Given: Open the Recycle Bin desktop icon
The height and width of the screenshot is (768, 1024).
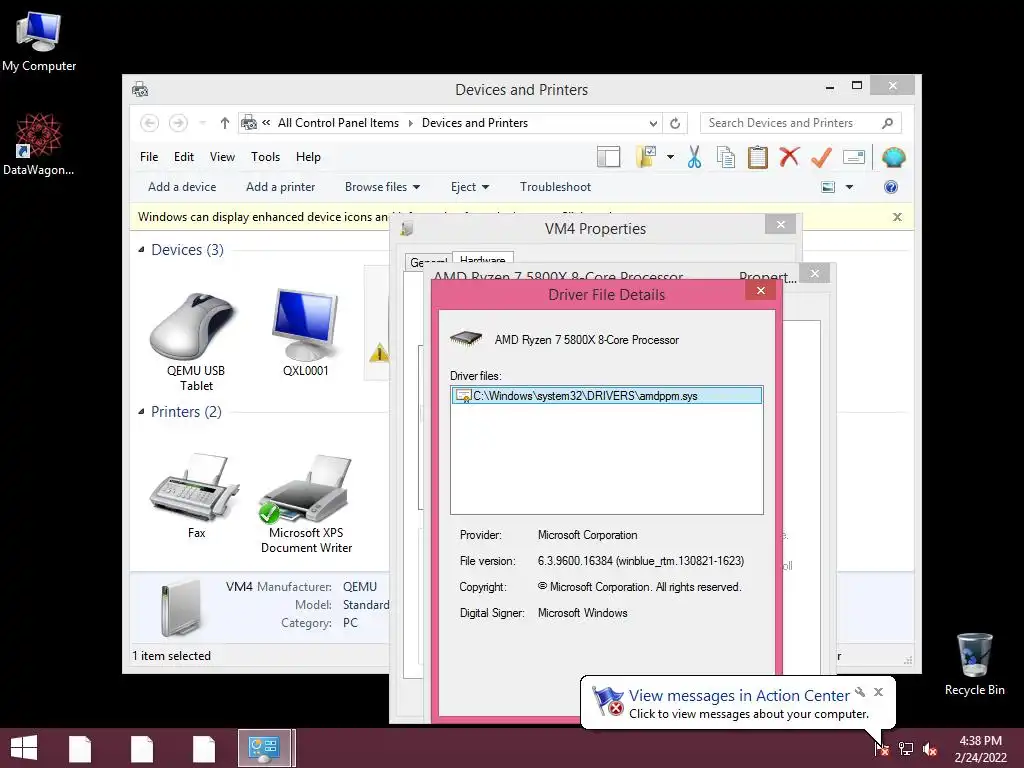Looking at the screenshot, I should pyautogui.click(x=974, y=664).
